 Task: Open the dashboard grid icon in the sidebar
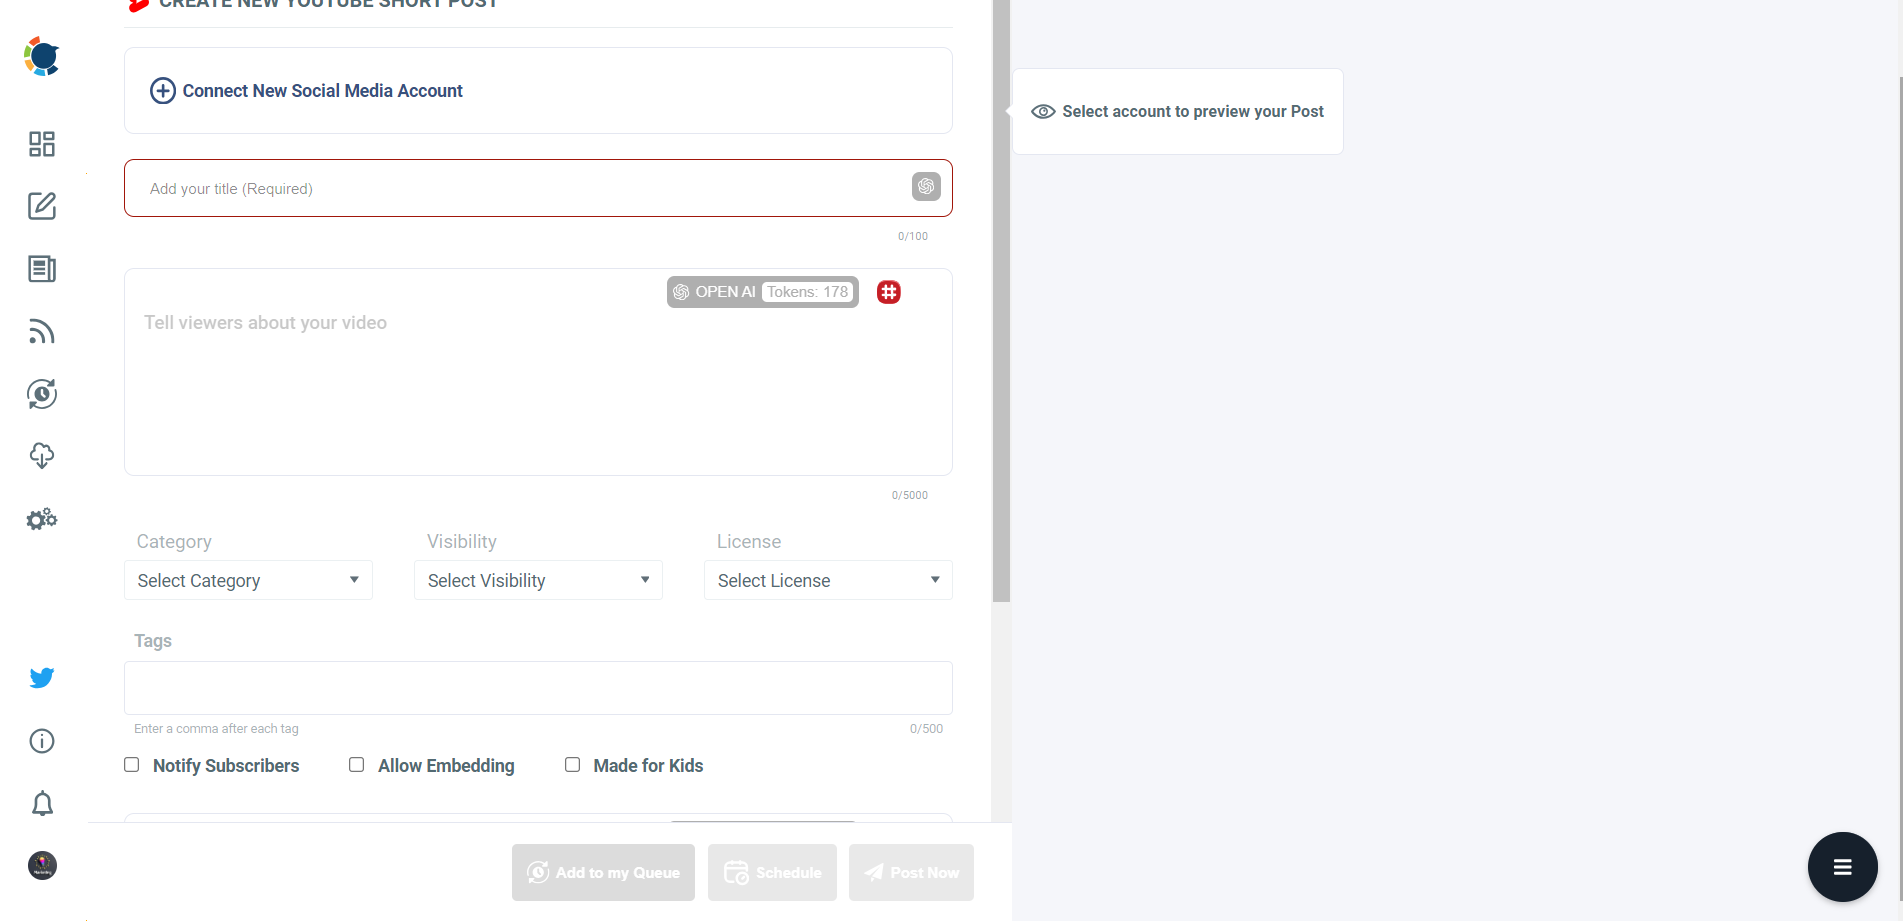41,143
